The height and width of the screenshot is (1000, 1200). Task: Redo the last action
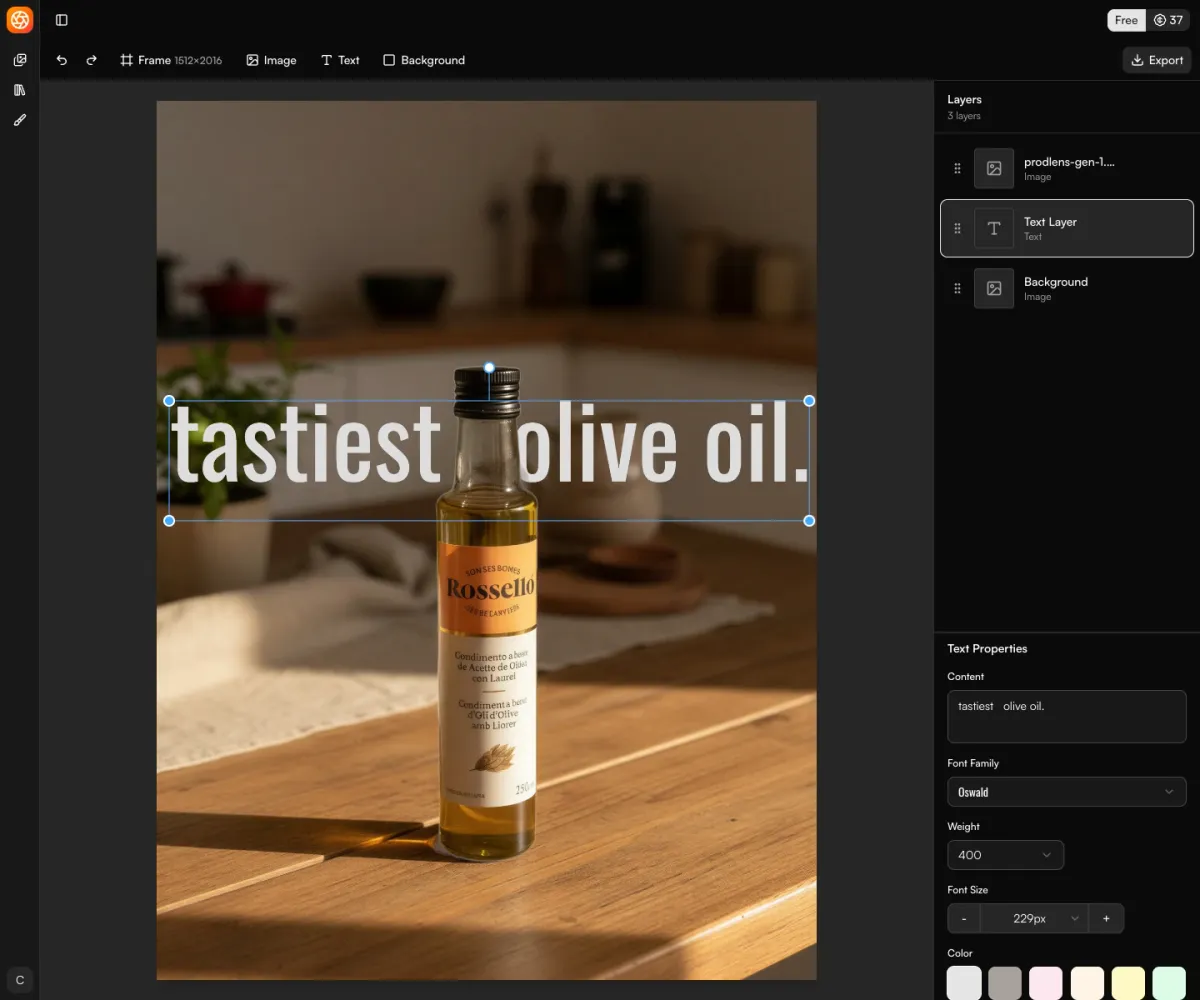91,60
